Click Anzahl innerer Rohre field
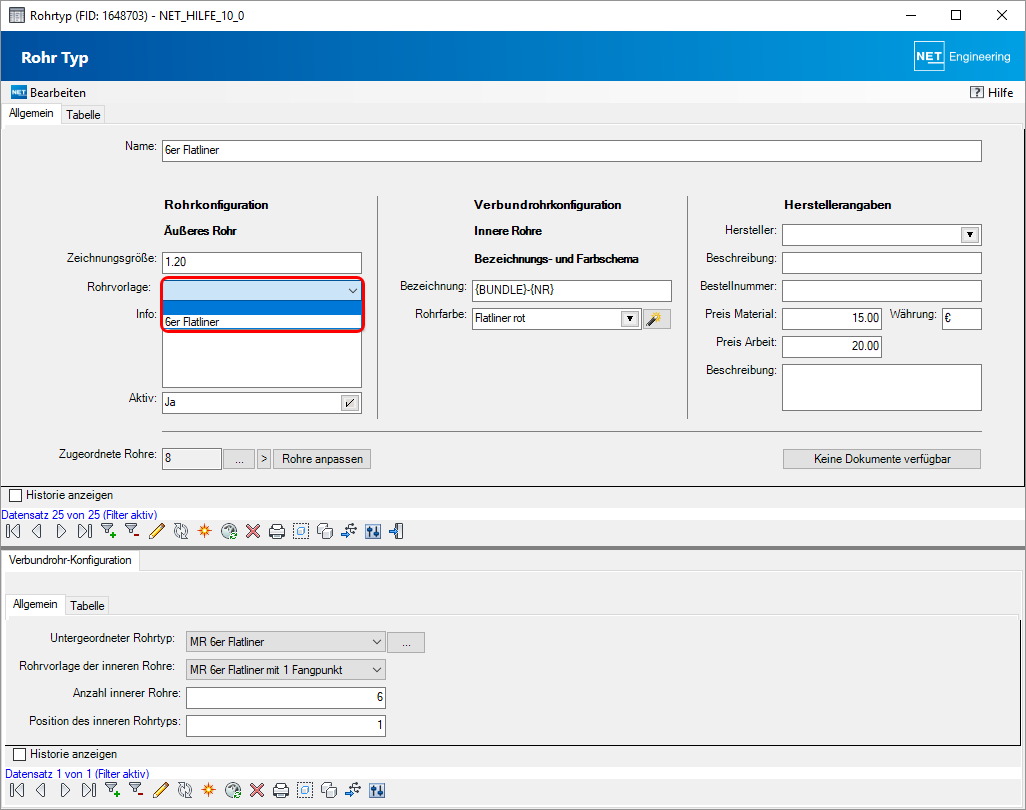The image size is (1026, 810). coord(286,697)
